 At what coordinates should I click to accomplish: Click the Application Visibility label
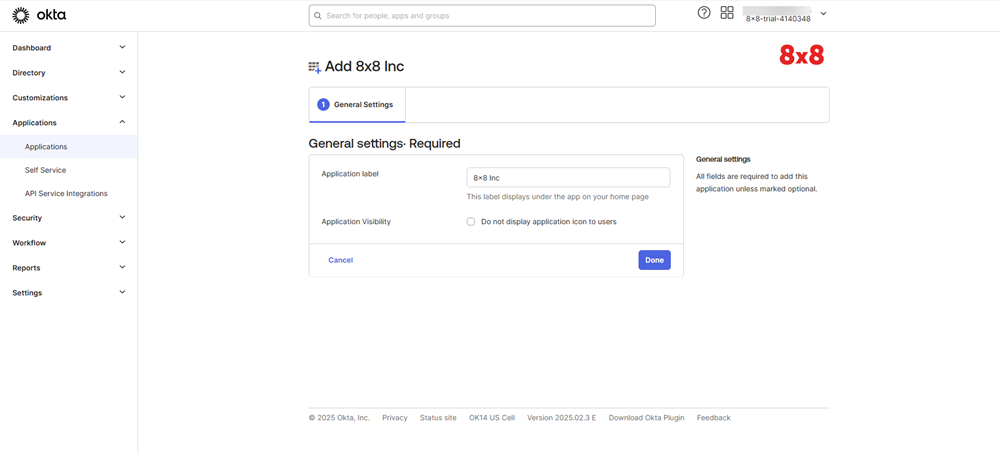[x=356, y=222]
